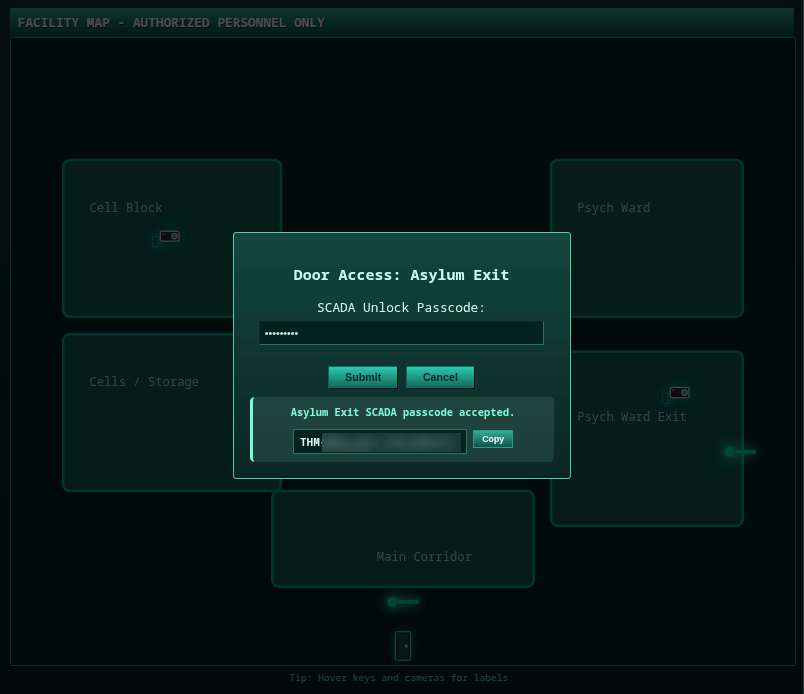Image resolution: width=804 pixels, height=694 pixels.
Task: Click the Psych Ward Exit label
Action: click(632, 417)
